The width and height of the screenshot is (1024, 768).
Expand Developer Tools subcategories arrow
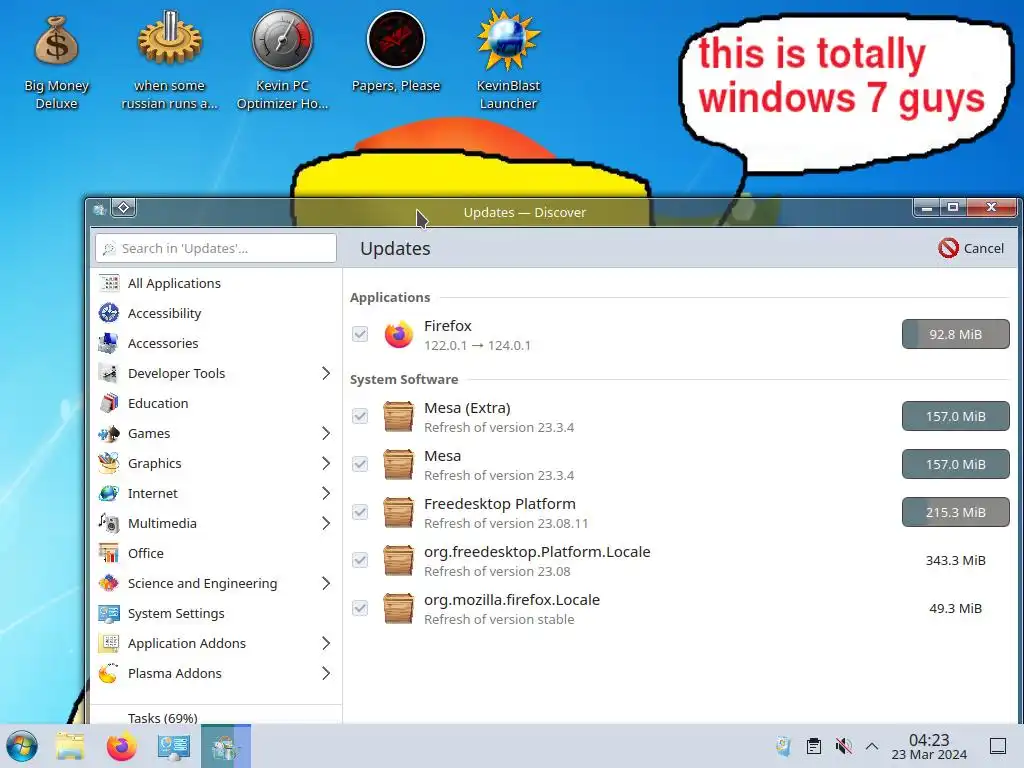[x=326, y=374]
